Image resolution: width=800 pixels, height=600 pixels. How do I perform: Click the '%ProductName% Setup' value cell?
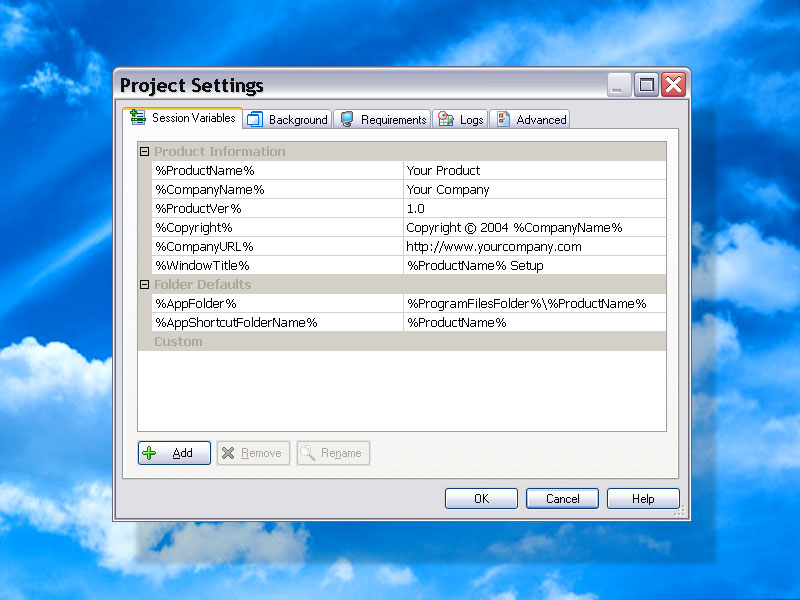(535, 265)
